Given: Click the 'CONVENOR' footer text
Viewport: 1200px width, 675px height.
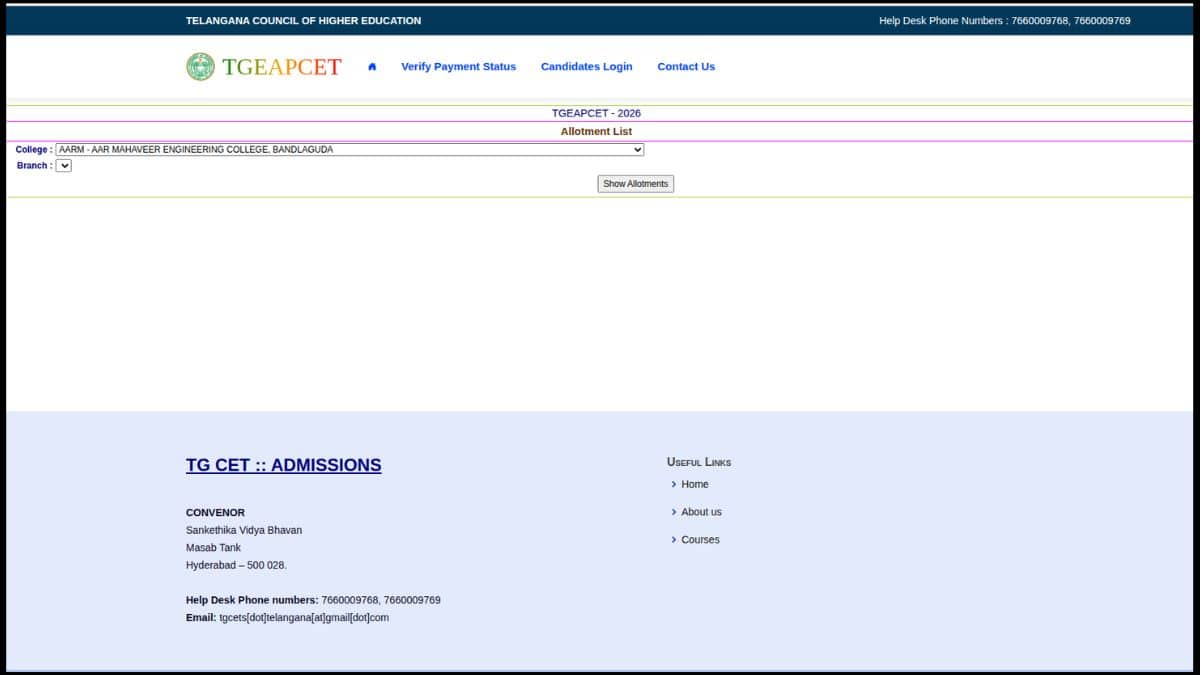Looking at the screenshot, I should pos(215,513).
